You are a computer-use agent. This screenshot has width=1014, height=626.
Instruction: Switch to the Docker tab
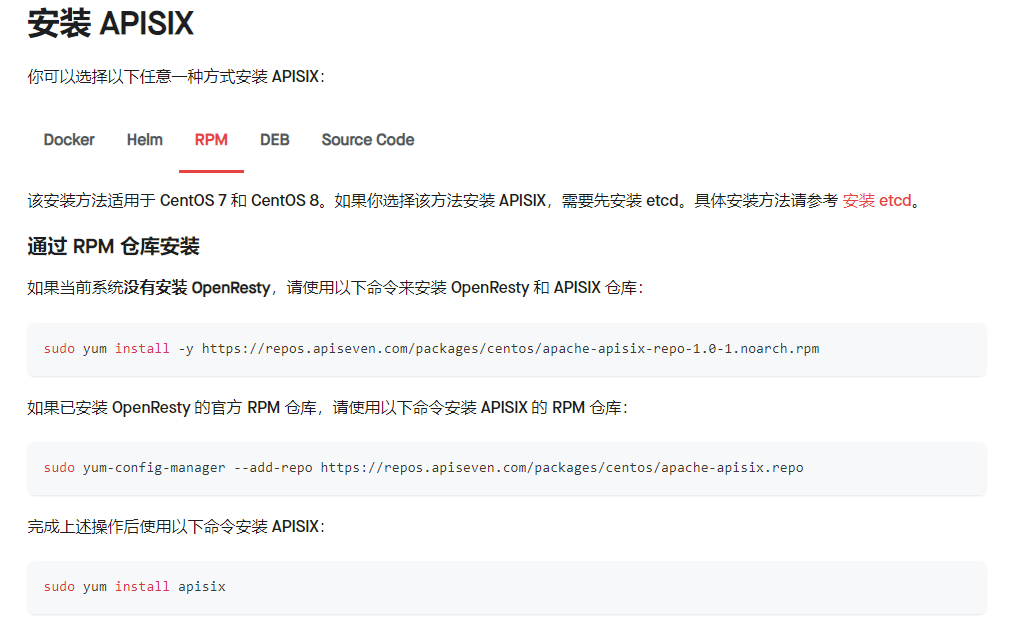(69, 140)
